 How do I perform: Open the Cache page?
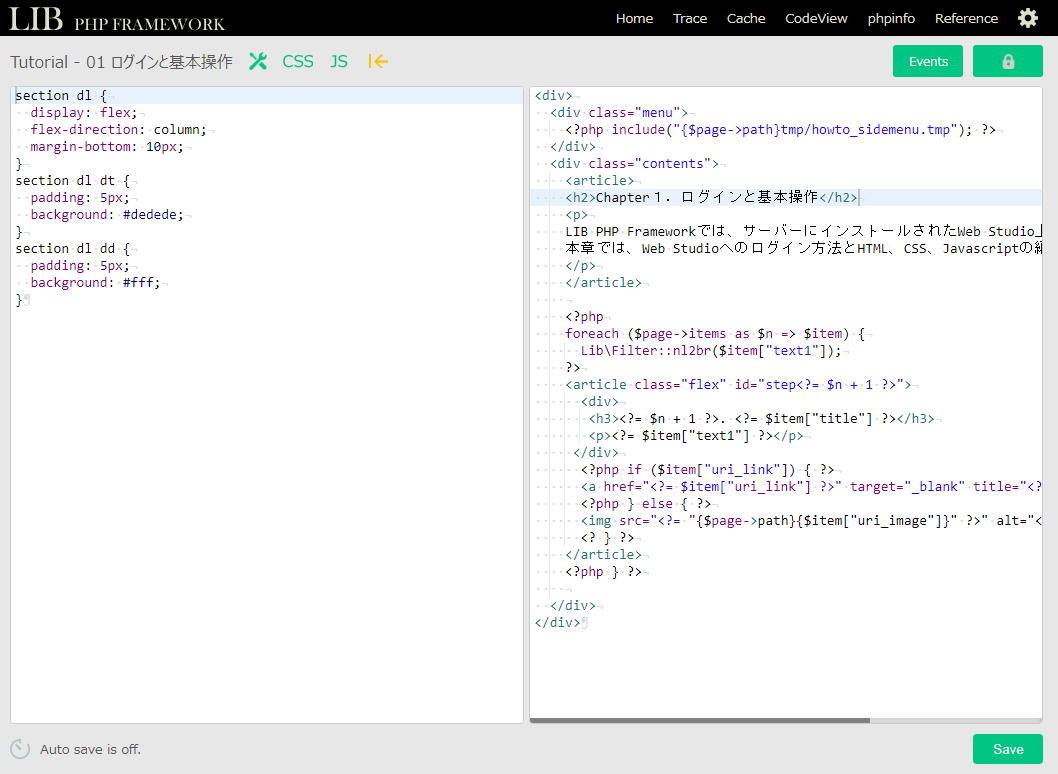pyautogui.click(x=746, y=18)
